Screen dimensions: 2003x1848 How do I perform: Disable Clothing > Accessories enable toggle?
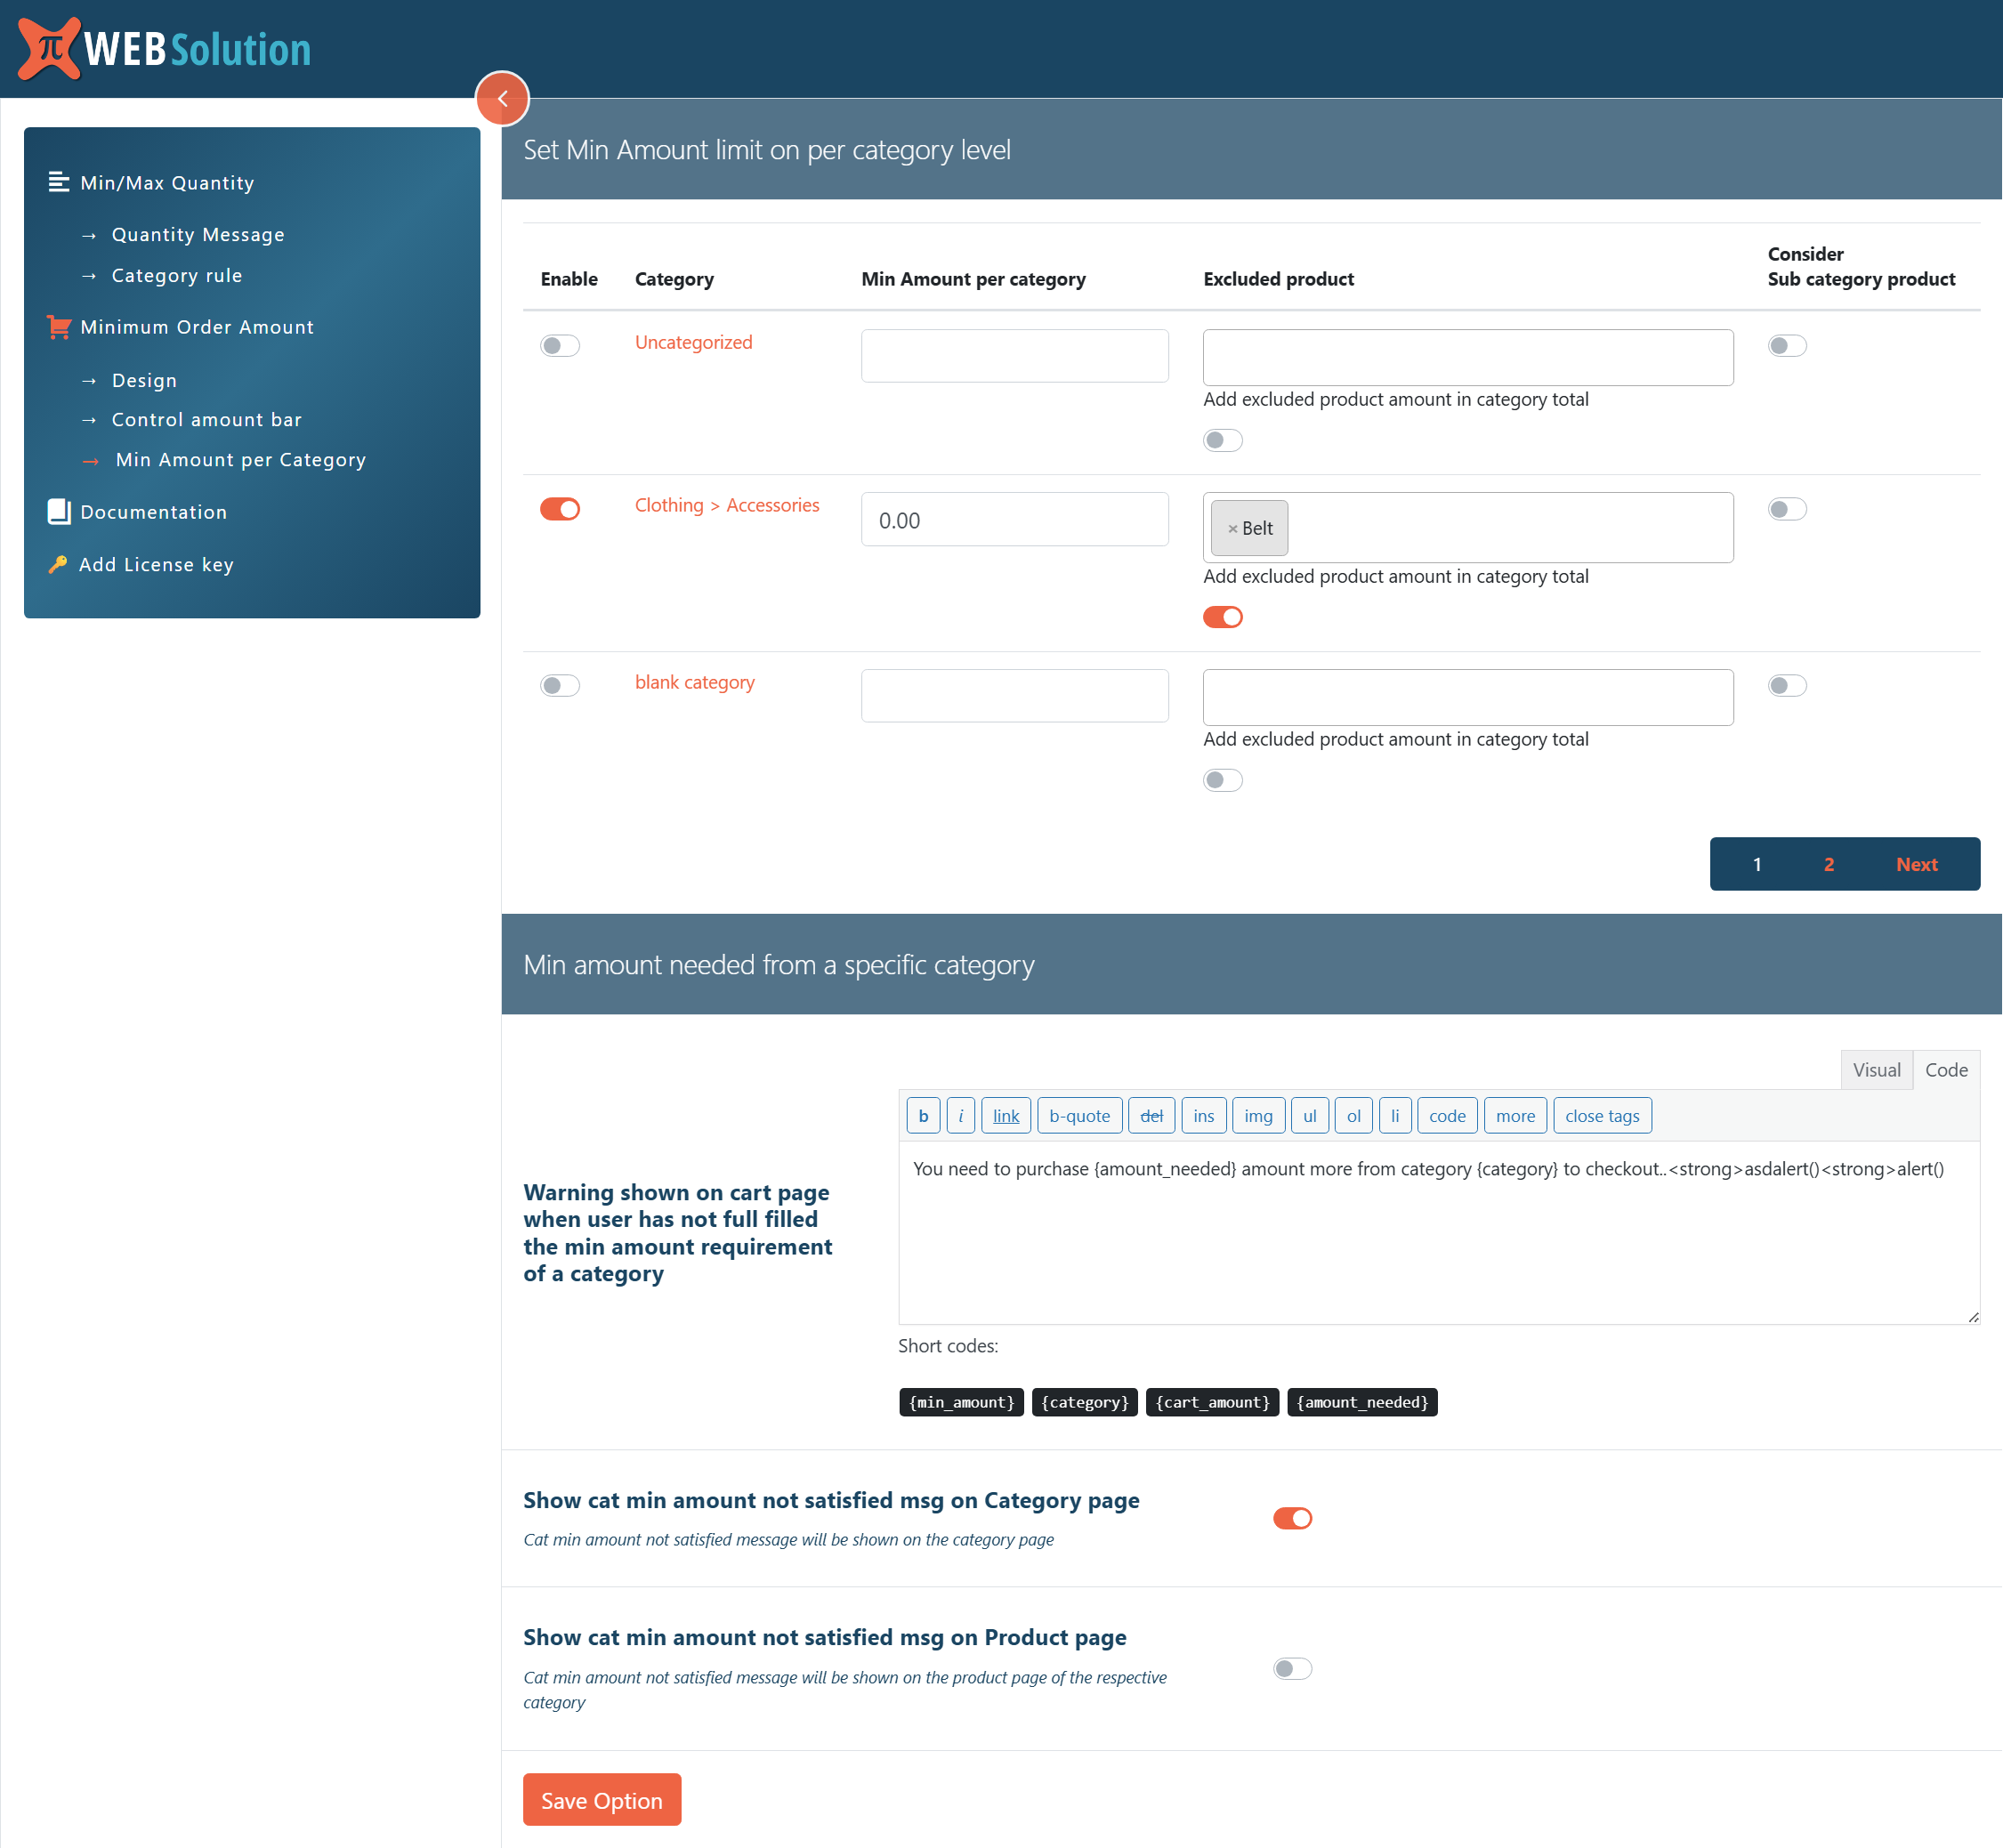[560, 509]
